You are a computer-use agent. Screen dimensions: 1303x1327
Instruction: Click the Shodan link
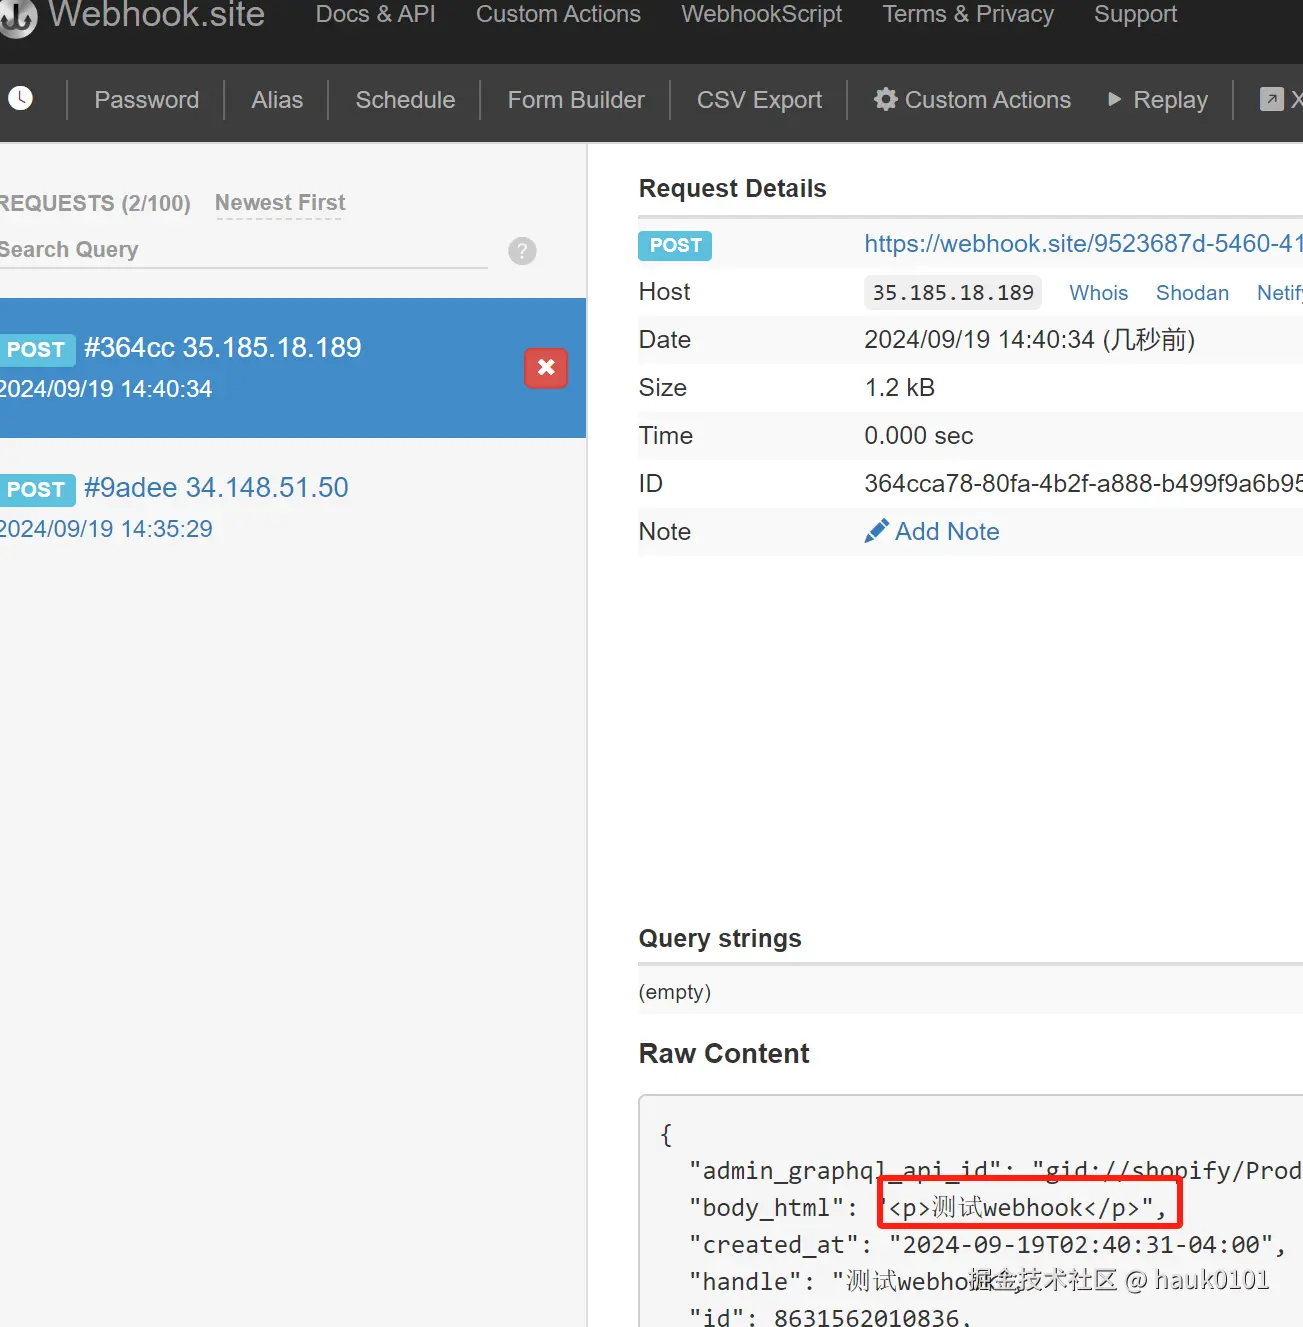pos(1192,292)
